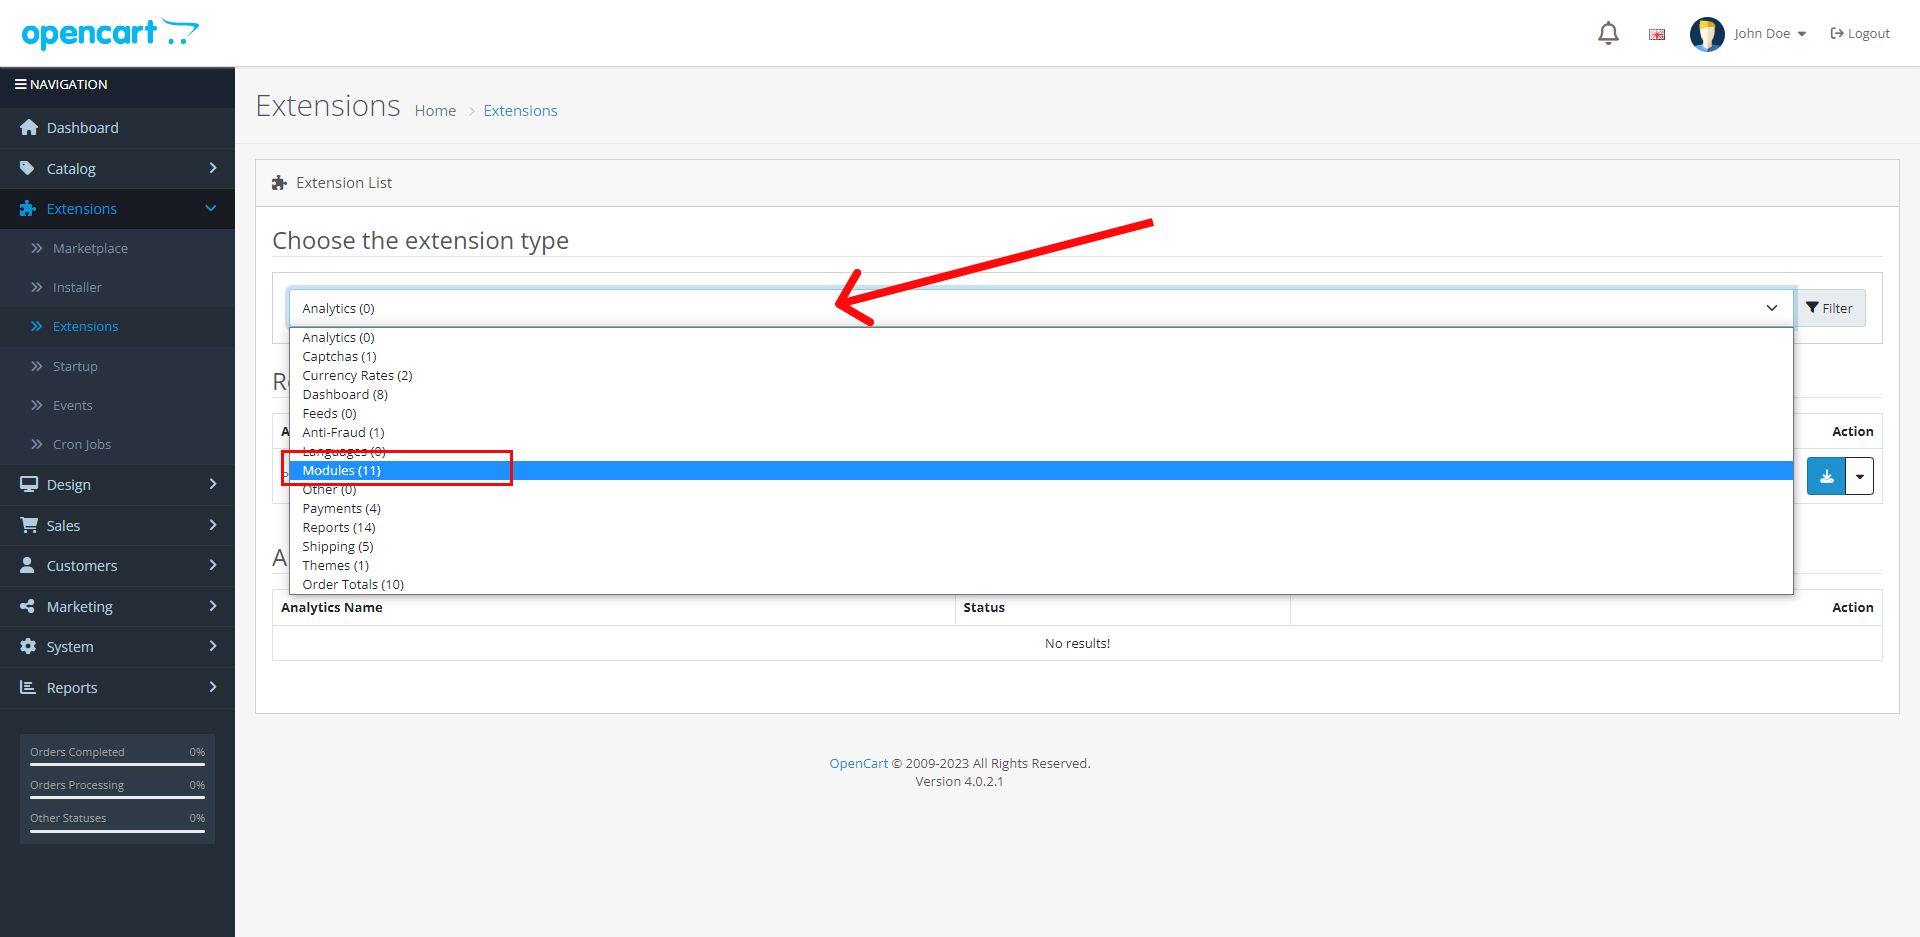Click the Extension List puzzle icon
Viewport: 1920px width, 937px height.
click(280, 183)
